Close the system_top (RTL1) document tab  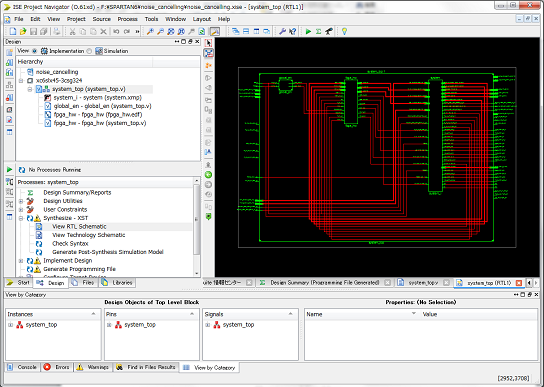[519, 283]
